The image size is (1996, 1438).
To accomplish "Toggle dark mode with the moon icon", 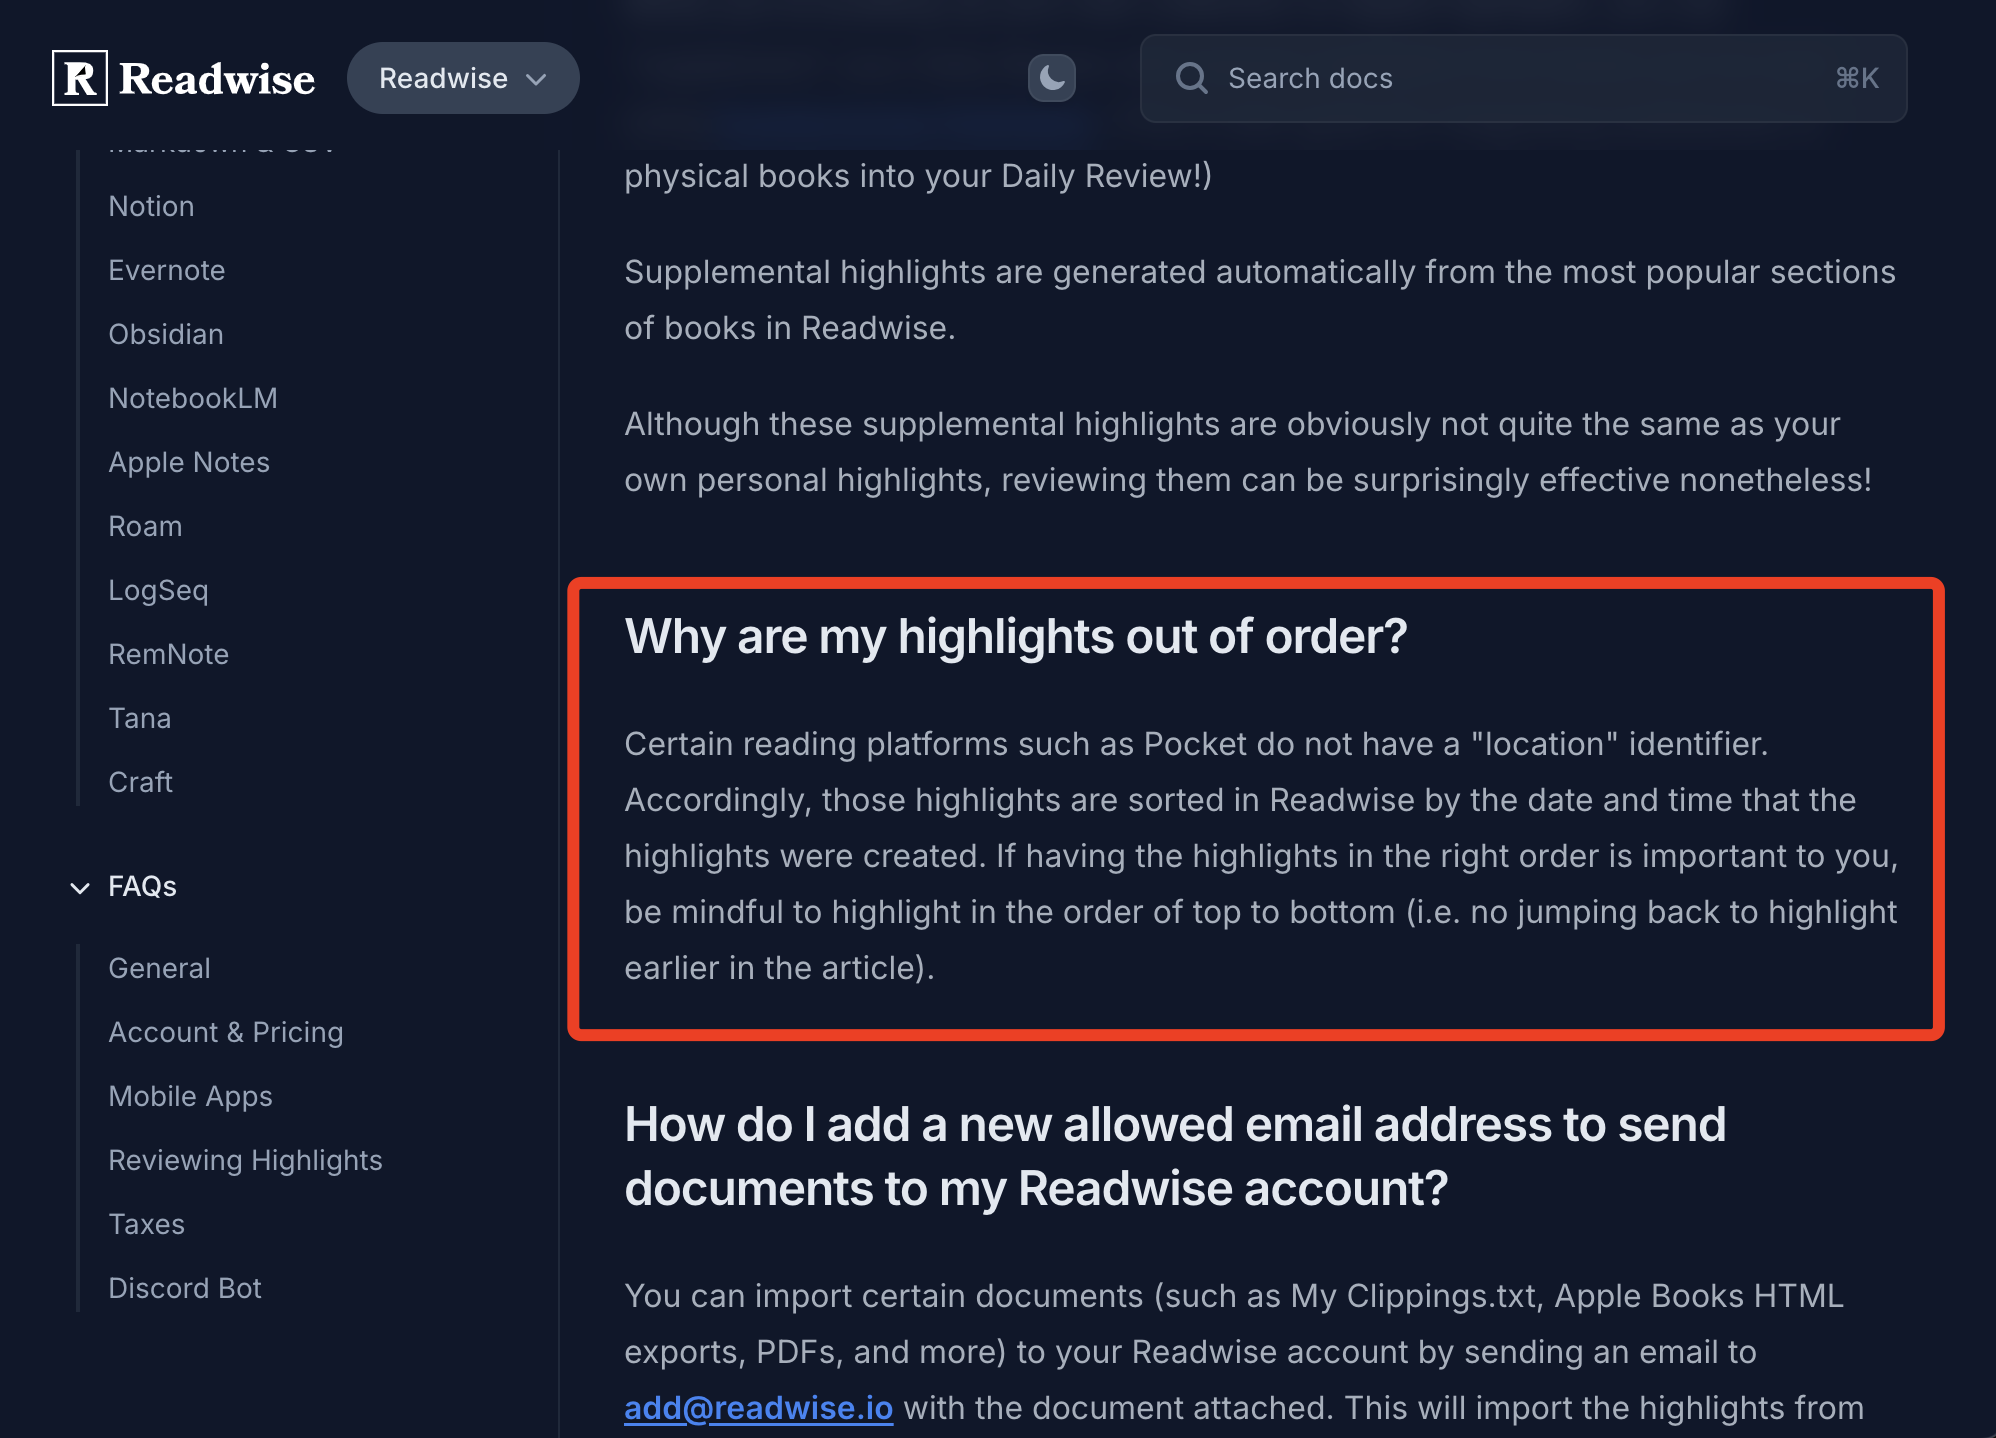I will click(1051, 78).
